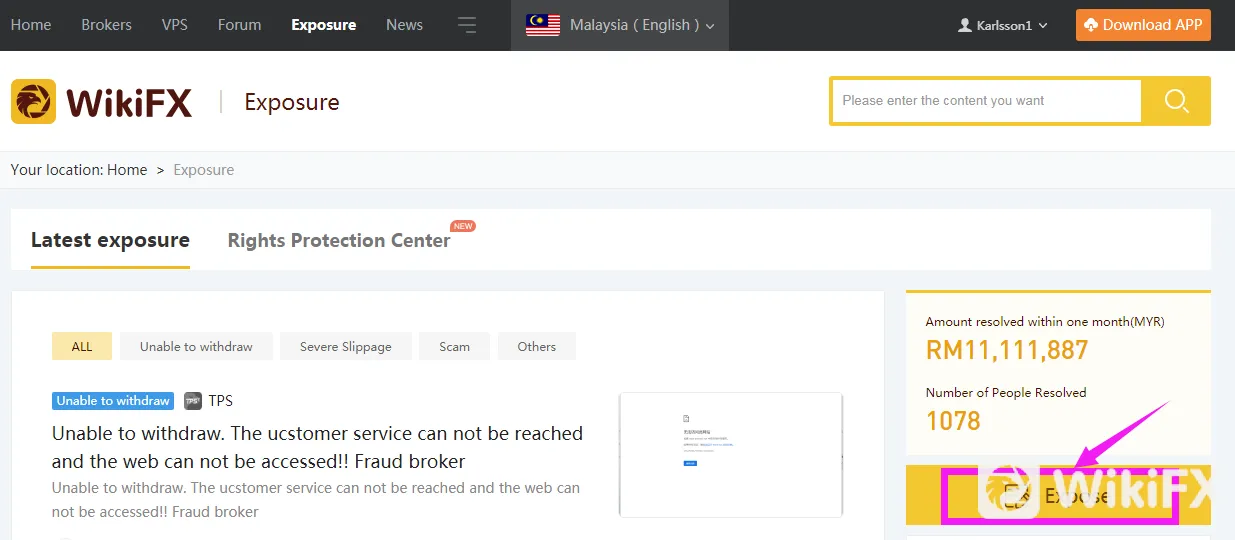Click the search input field
The image size is (1235, 540).
pos(986,101)
